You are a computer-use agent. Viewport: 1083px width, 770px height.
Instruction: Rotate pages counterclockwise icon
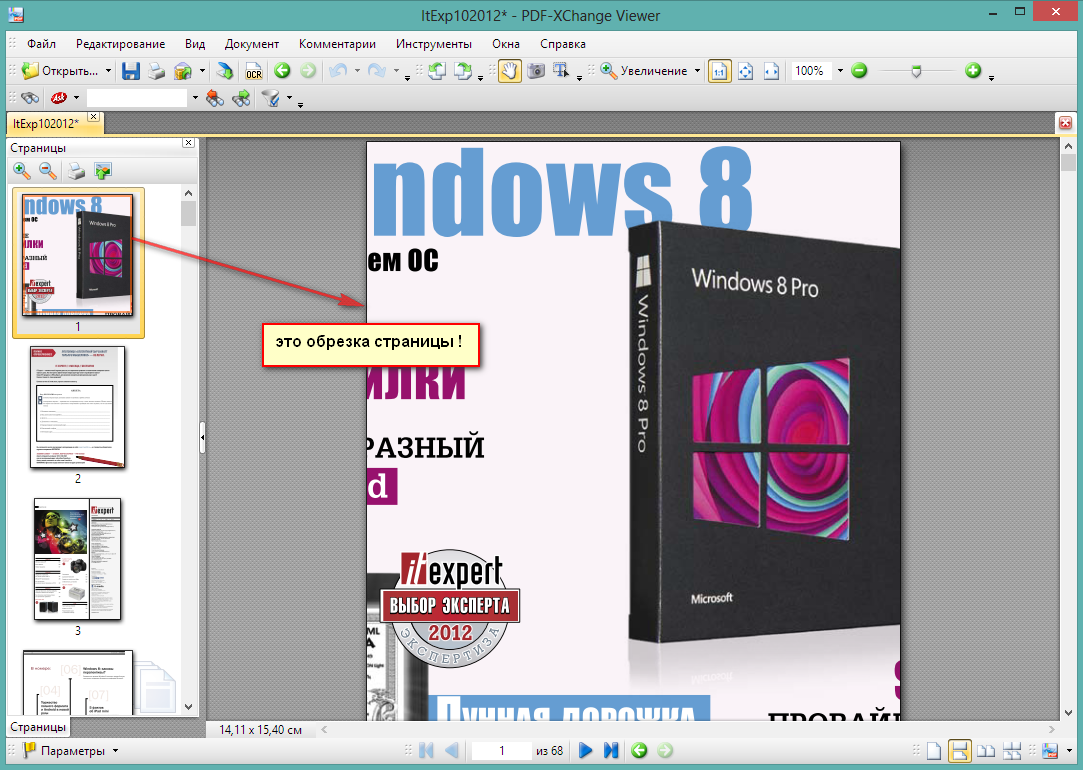[437, 70]
